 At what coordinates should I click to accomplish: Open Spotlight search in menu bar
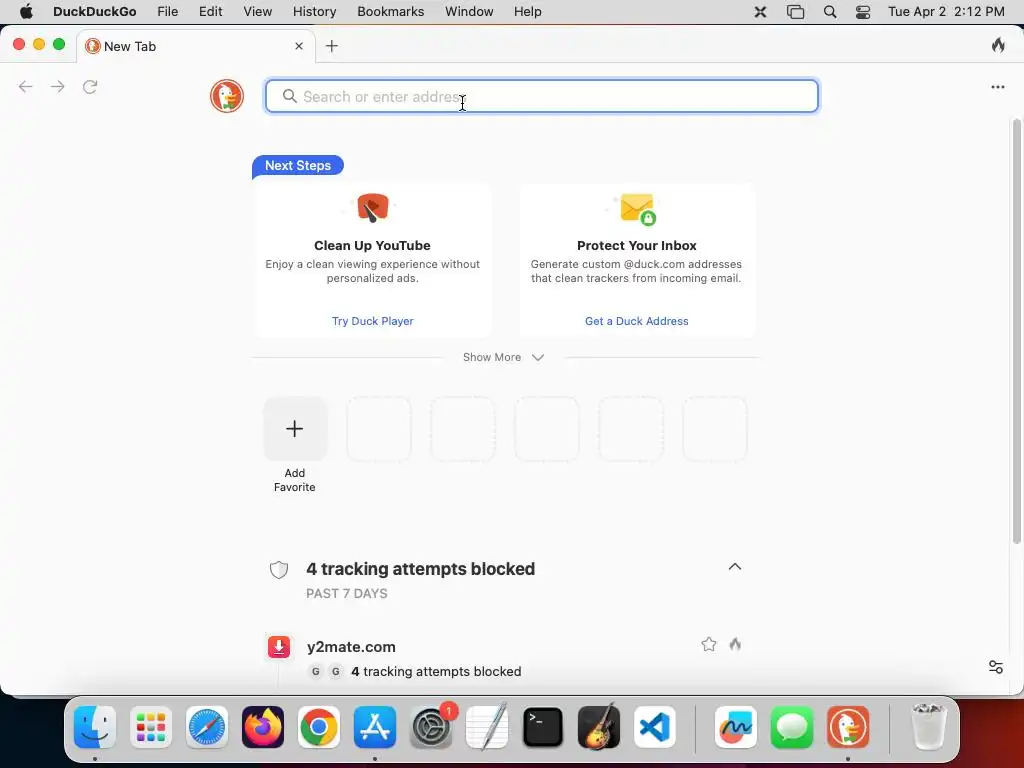pos(829,12)
